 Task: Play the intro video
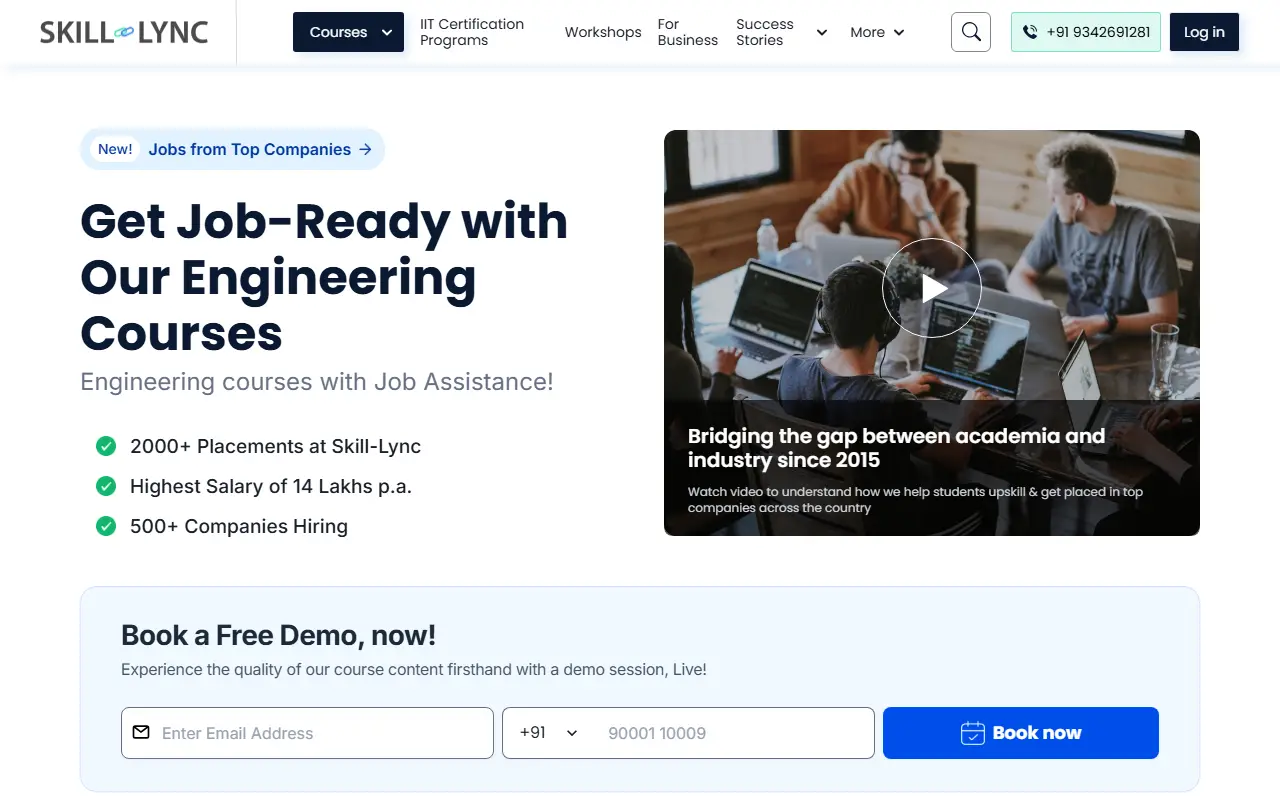(x=932, y=288)
